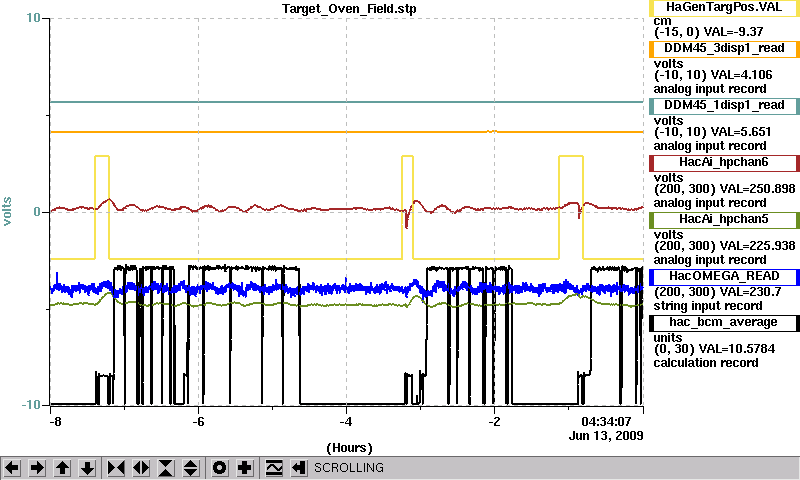
Task: Zoom in vertically with the hourglass-shaped icon
Action: coord(166,468)
